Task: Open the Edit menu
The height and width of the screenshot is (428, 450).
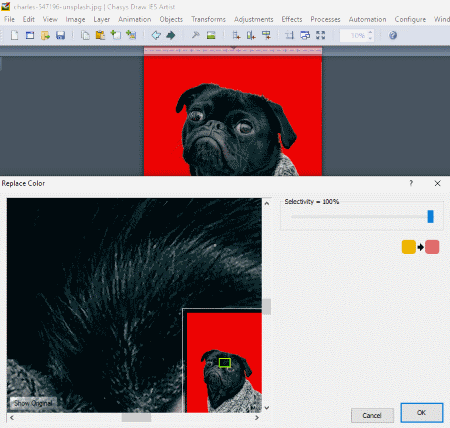Action: [x=29, y=19]
